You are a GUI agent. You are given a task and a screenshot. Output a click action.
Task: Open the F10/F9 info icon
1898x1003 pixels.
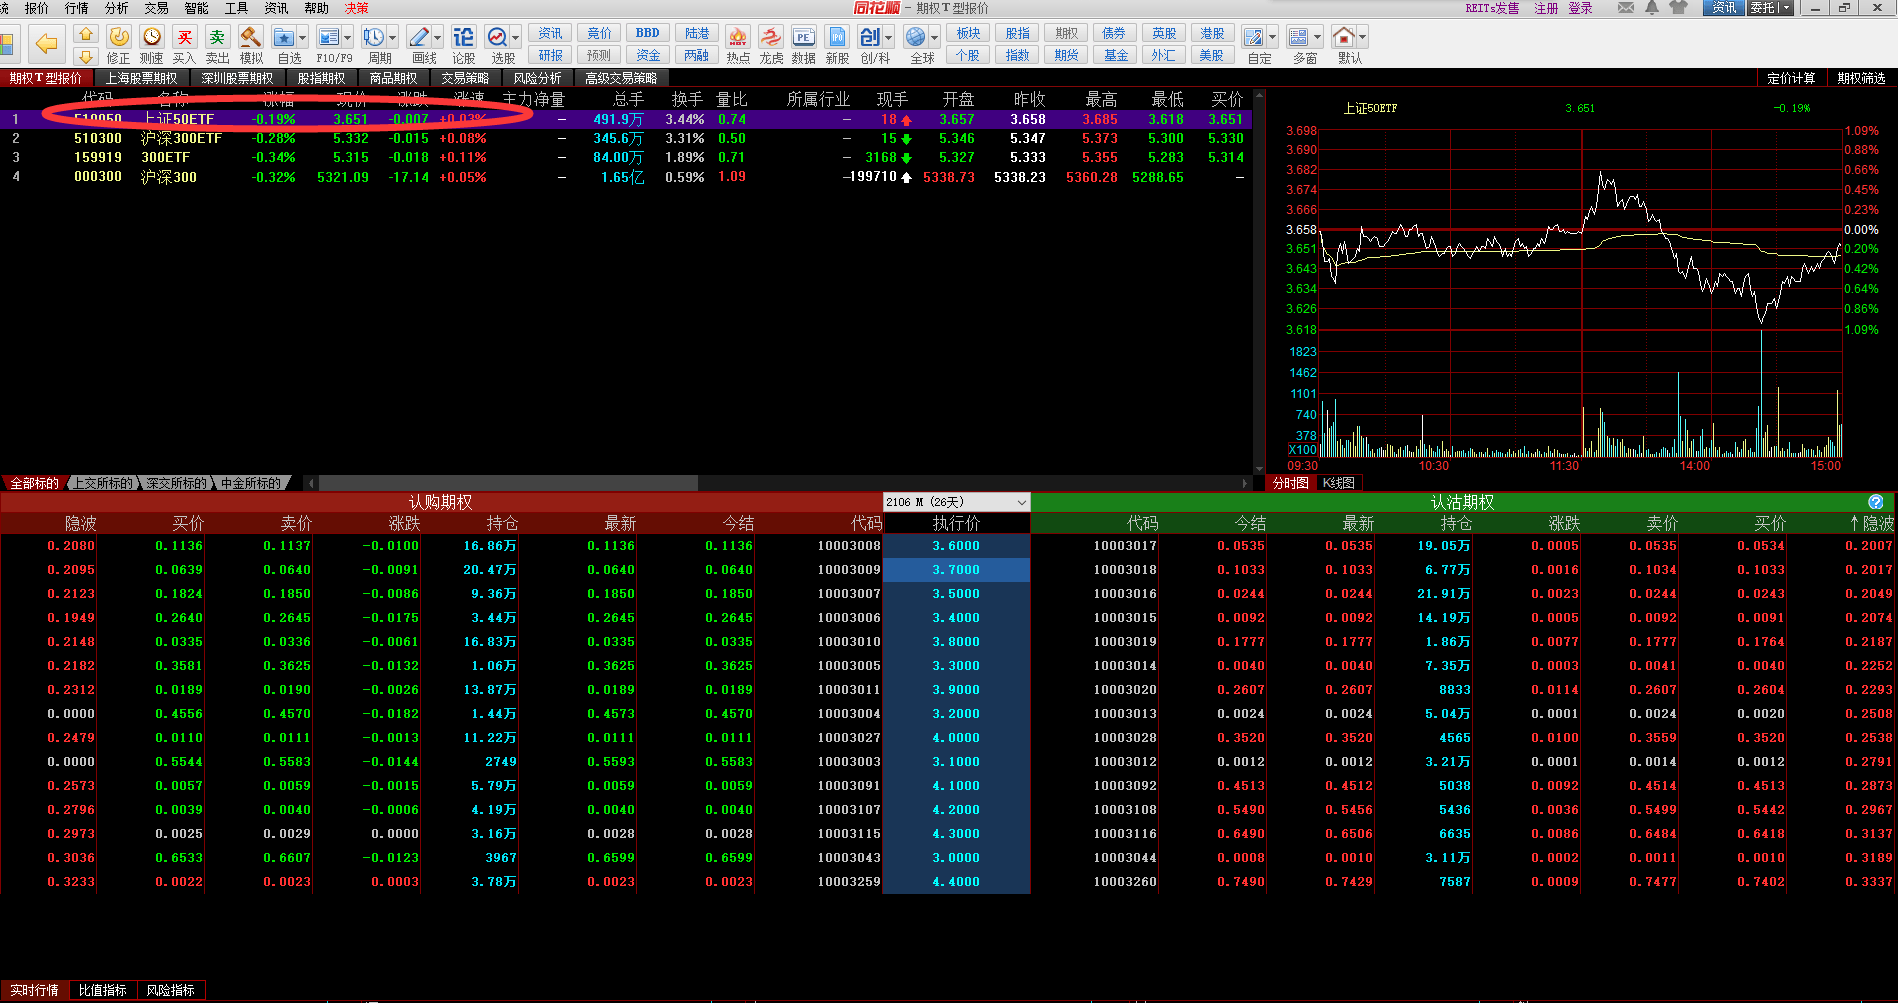click(x=328, y=38)
